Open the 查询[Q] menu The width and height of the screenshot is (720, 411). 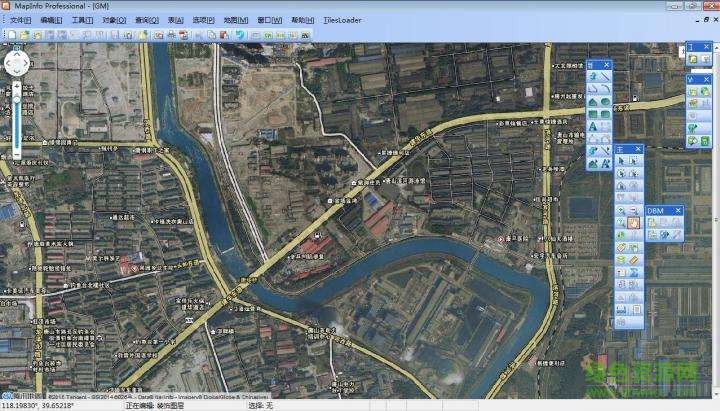coord(147,20)
